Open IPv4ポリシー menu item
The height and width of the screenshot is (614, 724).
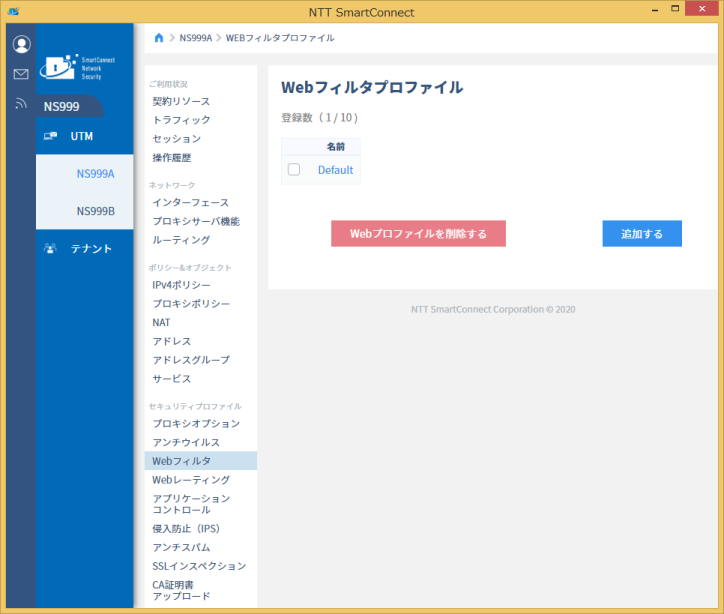(x=181, y=285)
